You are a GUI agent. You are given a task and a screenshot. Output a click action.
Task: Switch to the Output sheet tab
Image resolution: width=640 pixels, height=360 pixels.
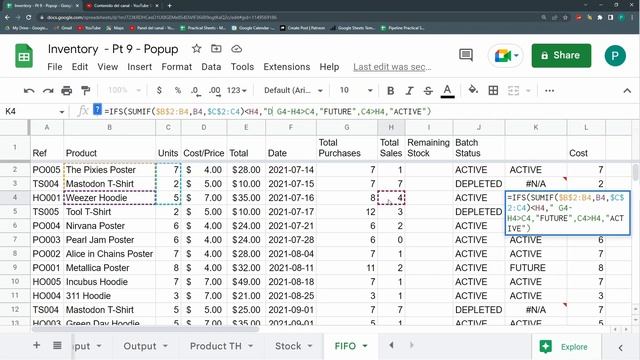pos(140,346)
